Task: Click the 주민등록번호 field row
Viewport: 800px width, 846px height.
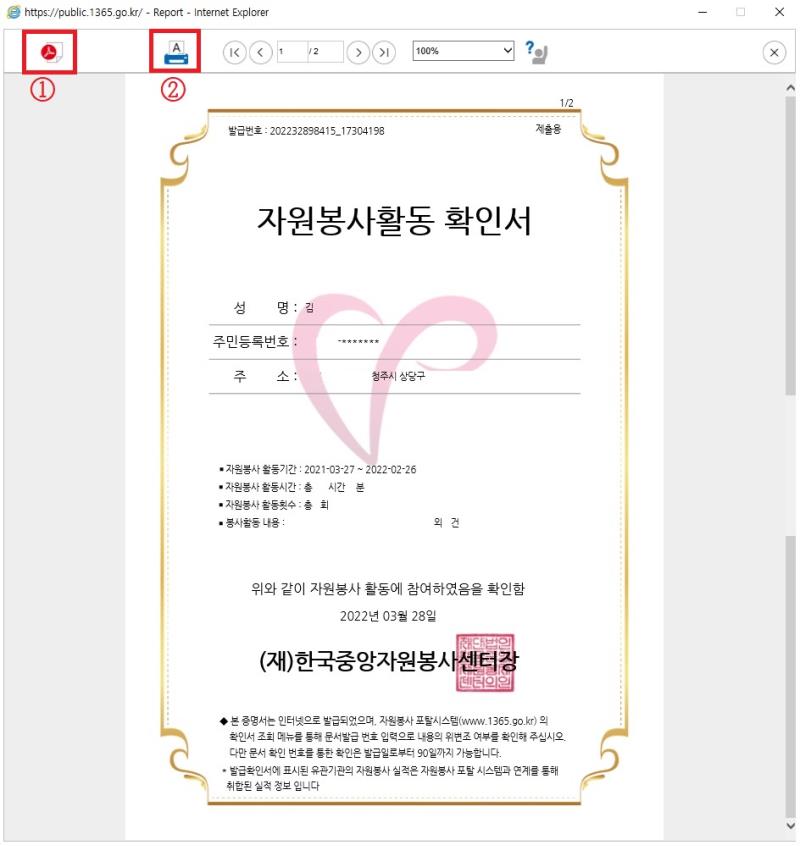Action: tap(394, 341)
